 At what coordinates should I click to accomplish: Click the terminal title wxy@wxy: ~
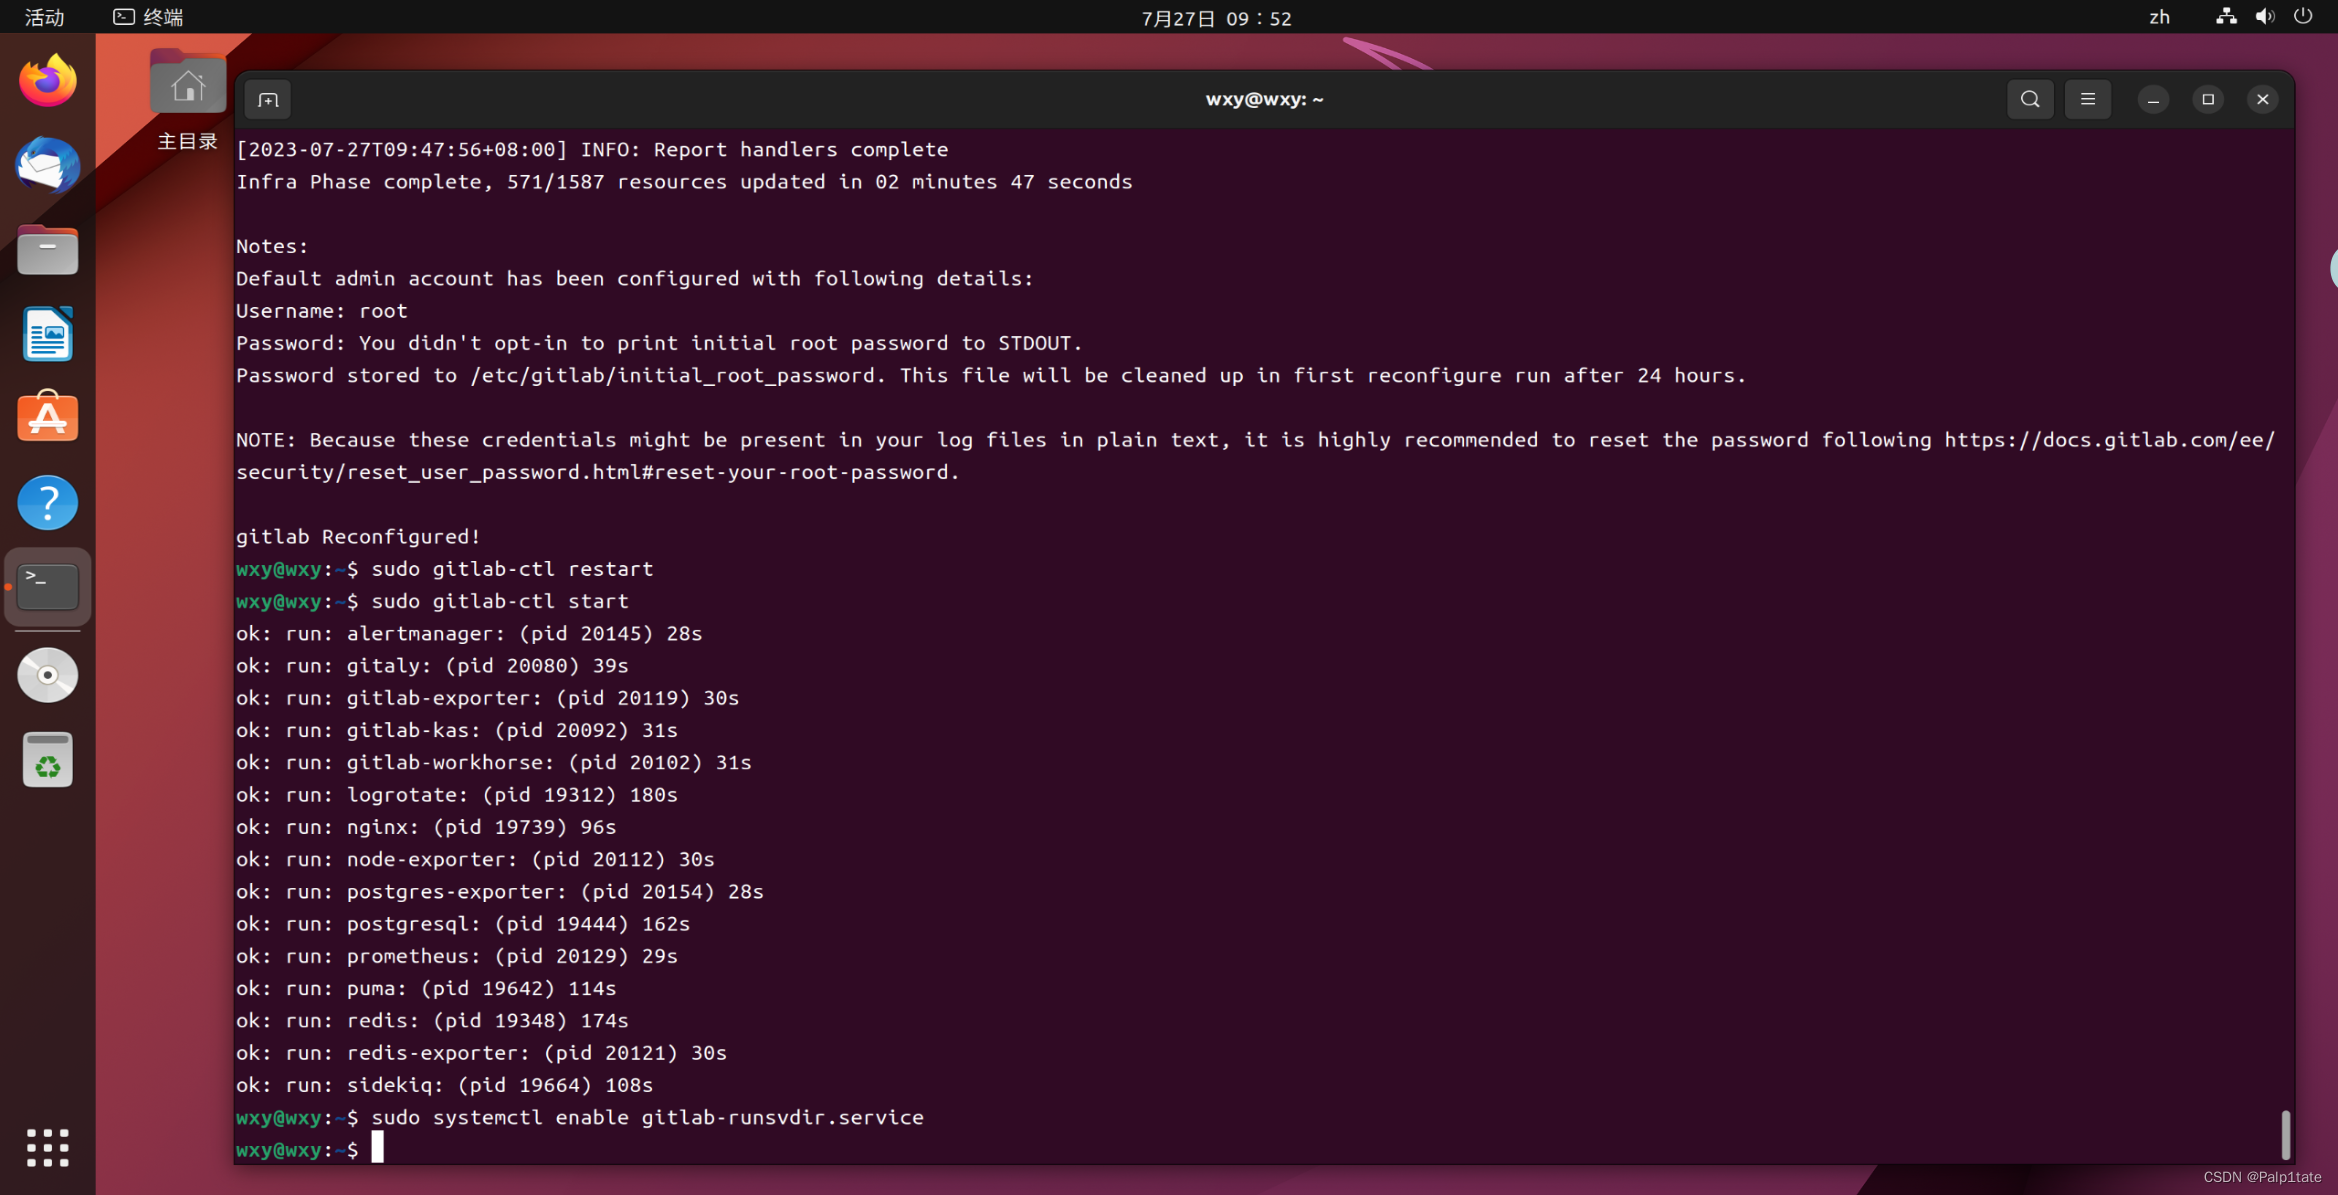(x=1264, y=99)
